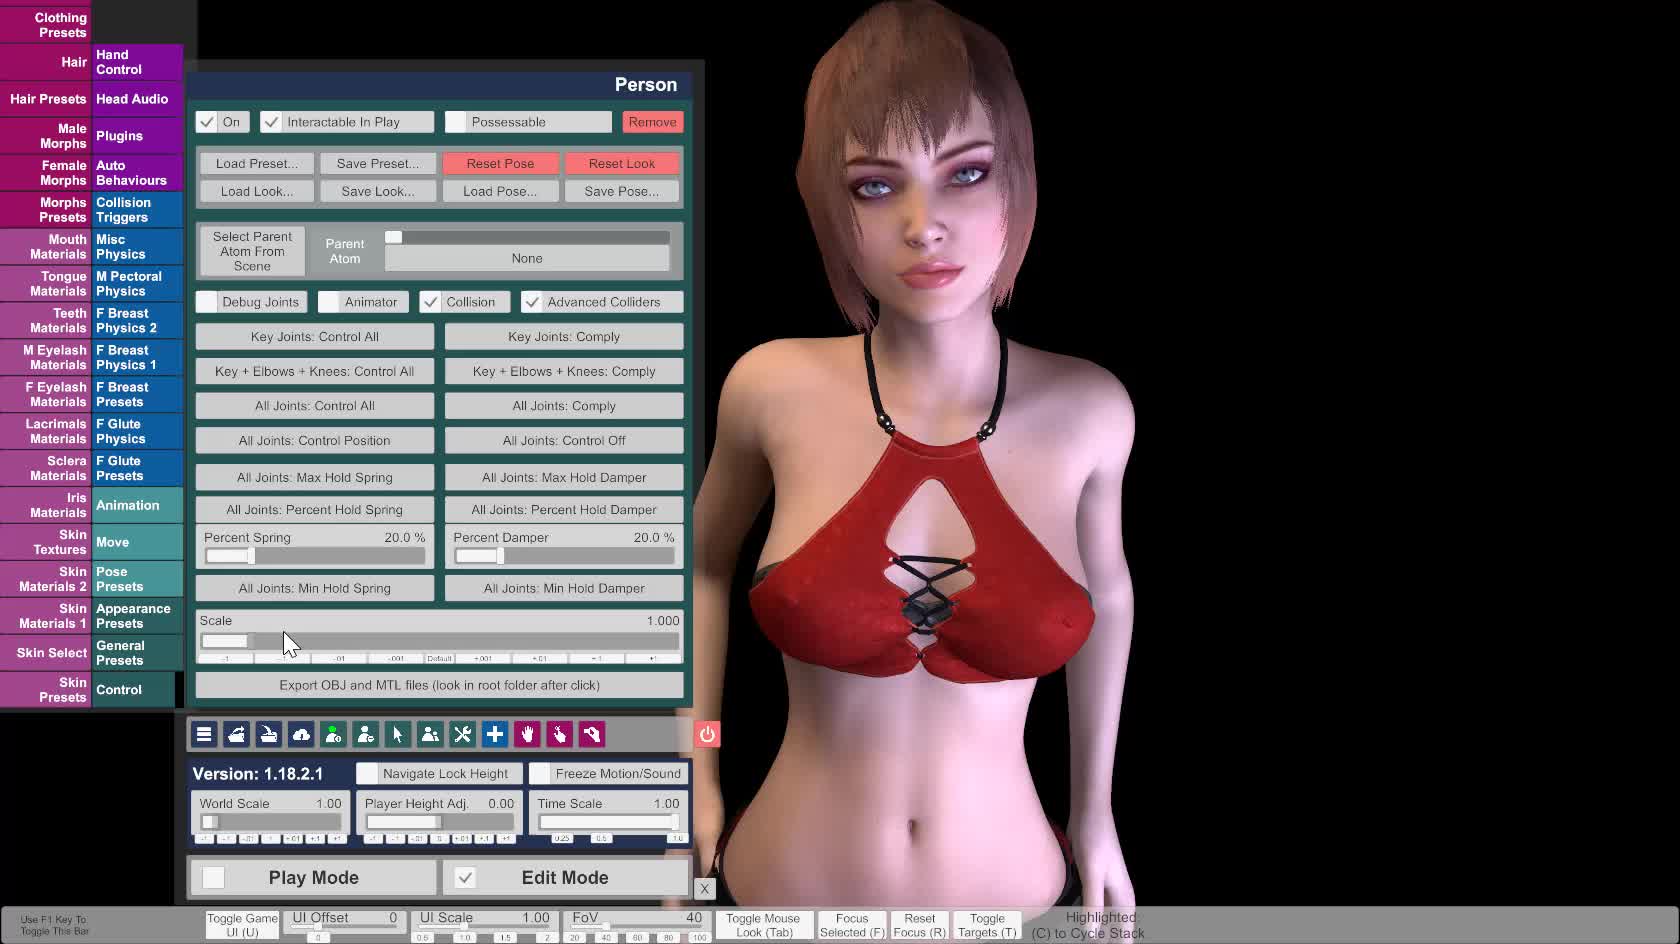This screenshot has width=1680, height=944.
Task: Click the Time Scale slider
Action: [608, 822]
